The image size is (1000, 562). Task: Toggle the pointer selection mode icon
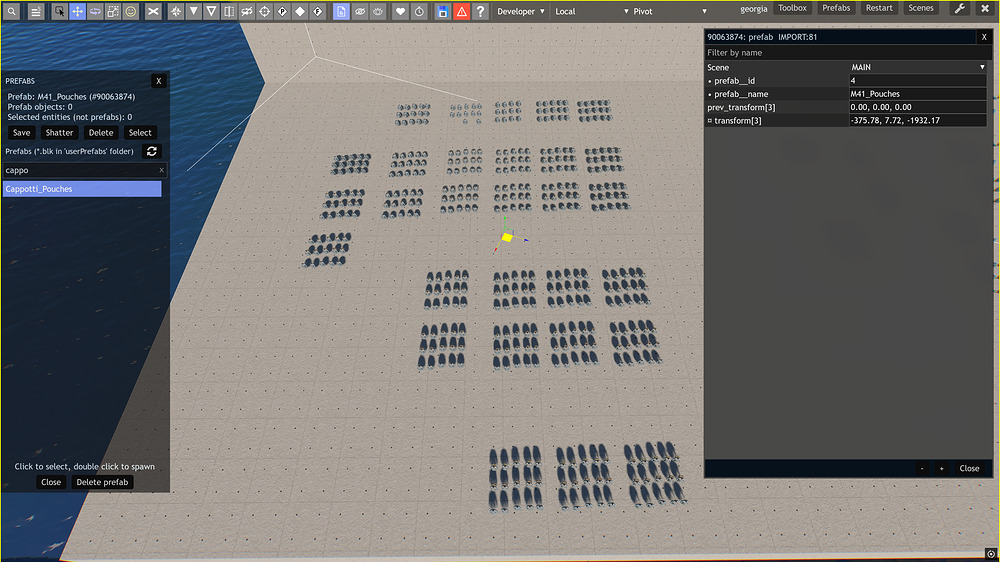(59, 11)
